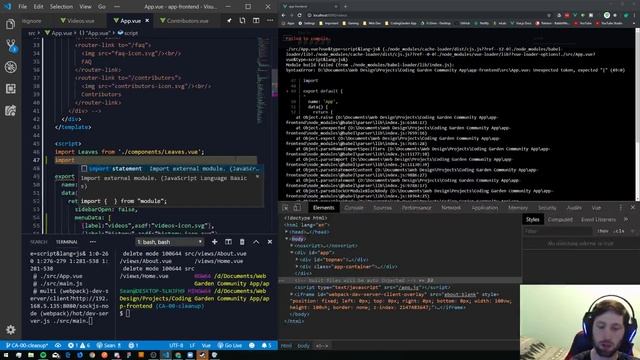
Task: Switch to the .gitignore editor tab
Action: pos(32,20)
